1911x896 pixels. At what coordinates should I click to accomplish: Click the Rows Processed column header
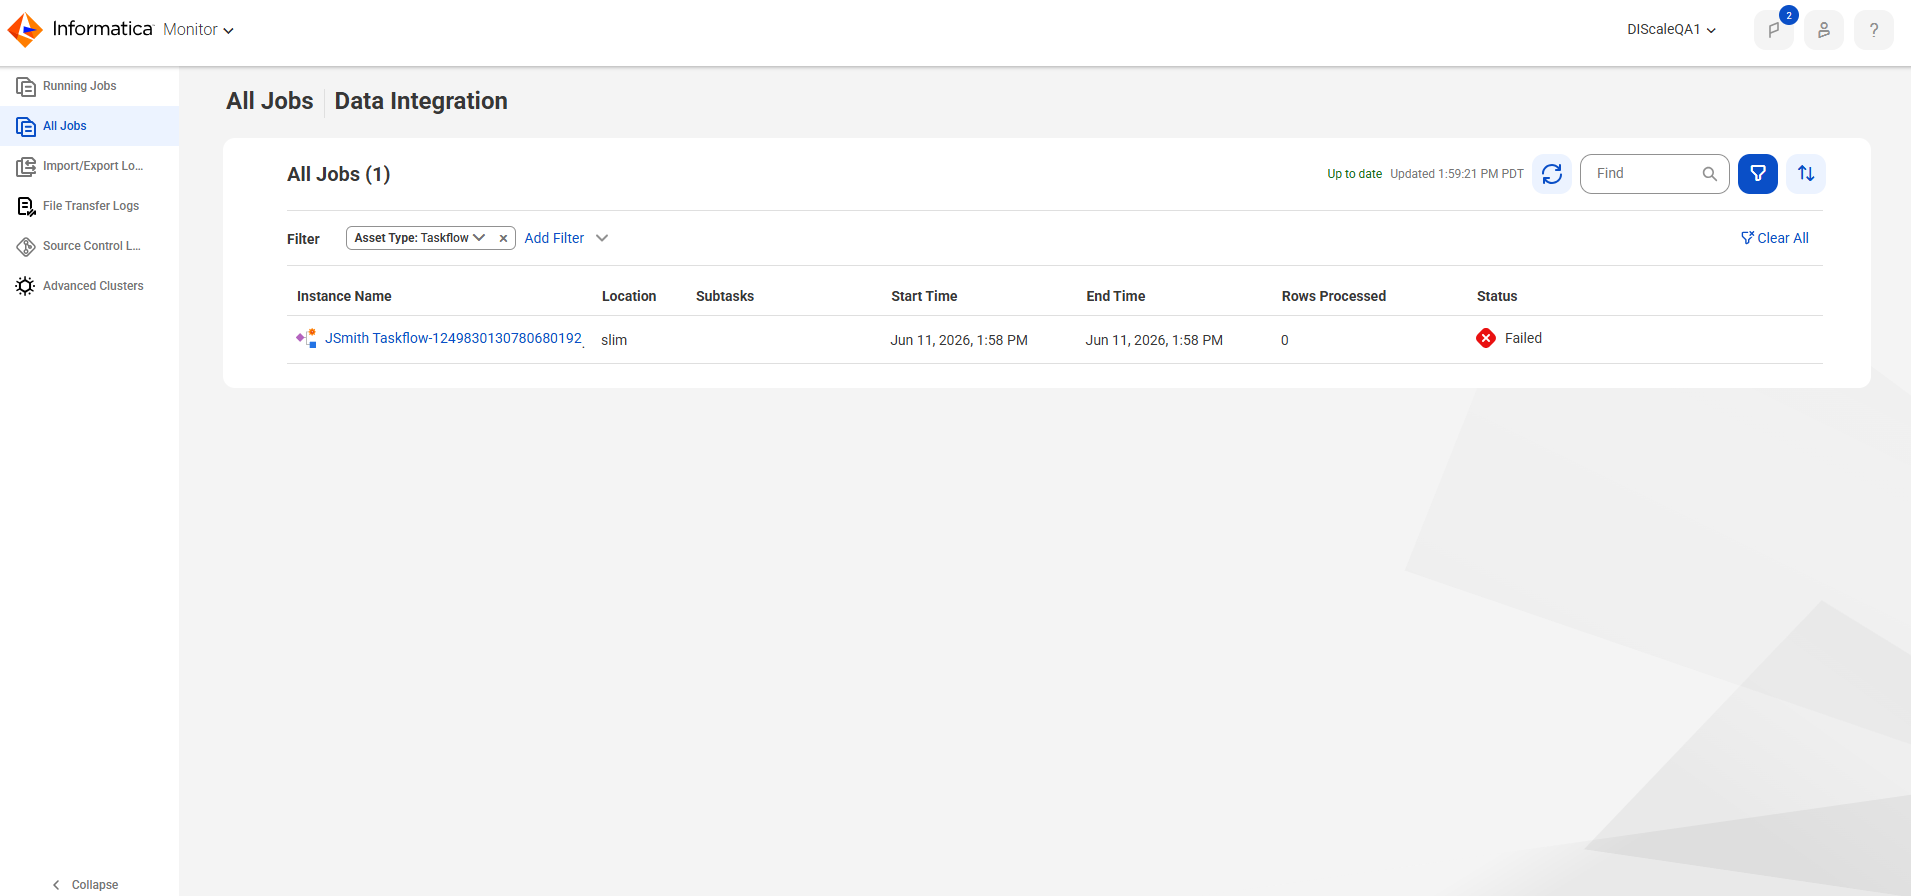[1334, 296]
